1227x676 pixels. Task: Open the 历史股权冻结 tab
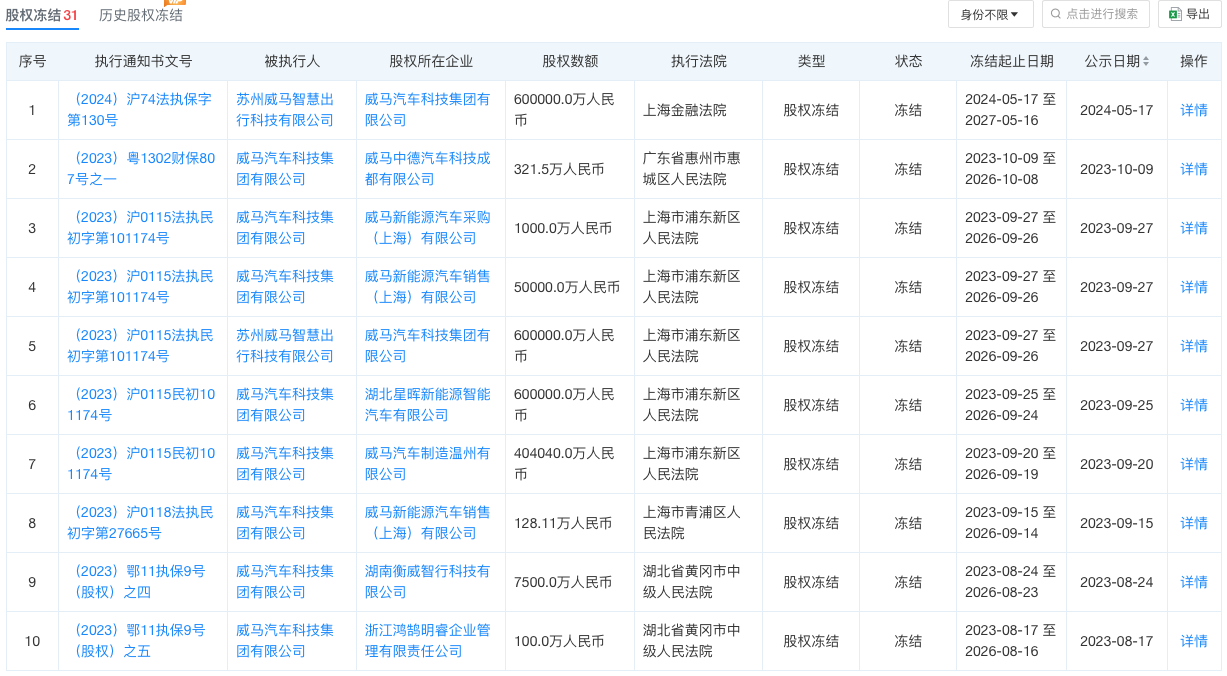click(x=141, y=15)
